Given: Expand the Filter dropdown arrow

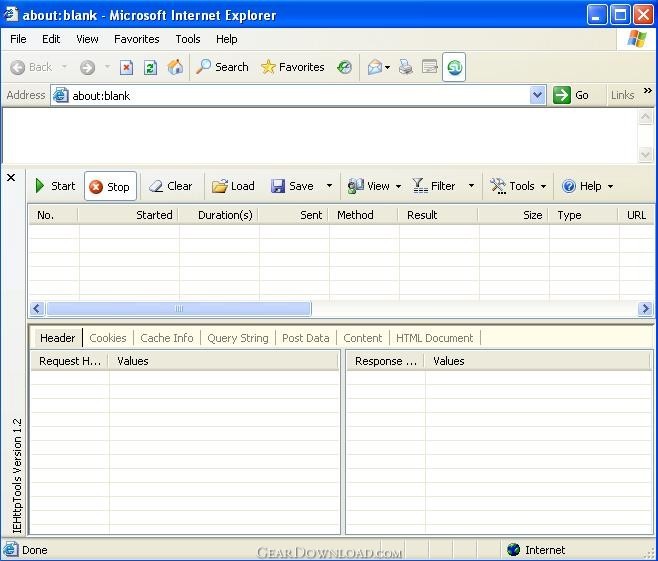Looking at the screenshot, I should tap(471, 185).
